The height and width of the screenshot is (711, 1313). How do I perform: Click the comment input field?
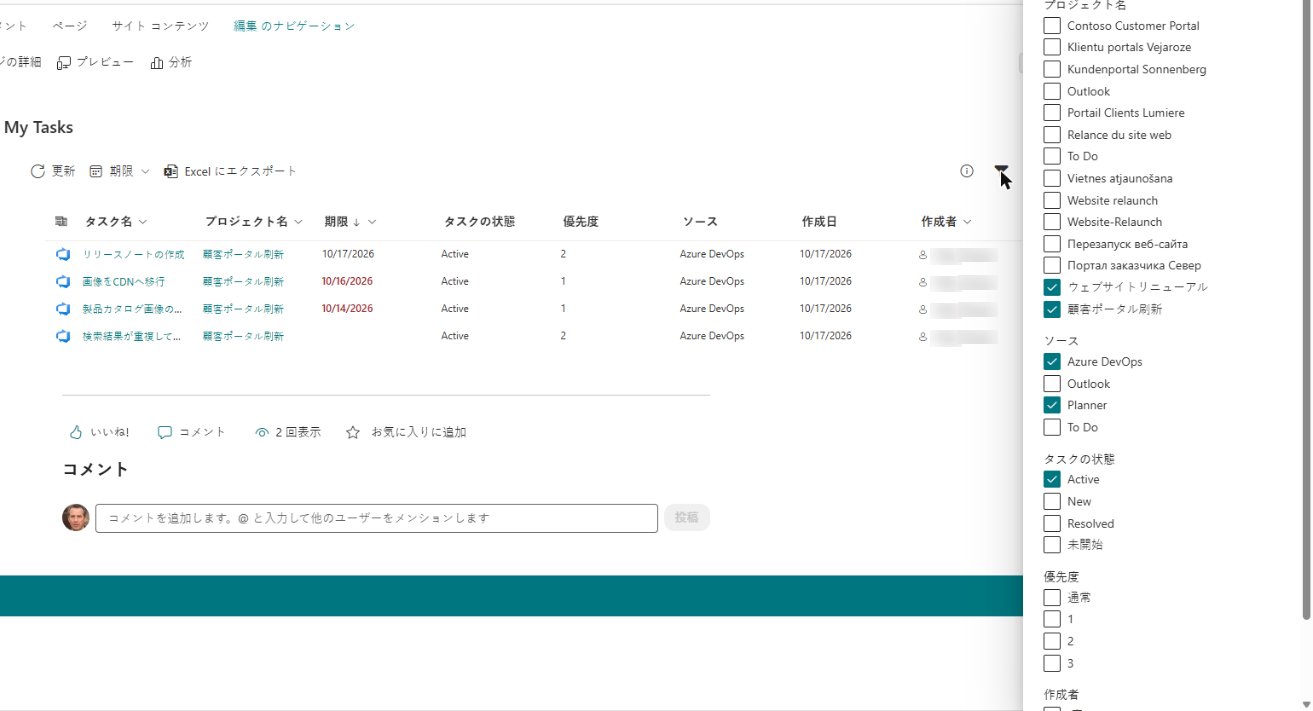(x=376, y=518)
